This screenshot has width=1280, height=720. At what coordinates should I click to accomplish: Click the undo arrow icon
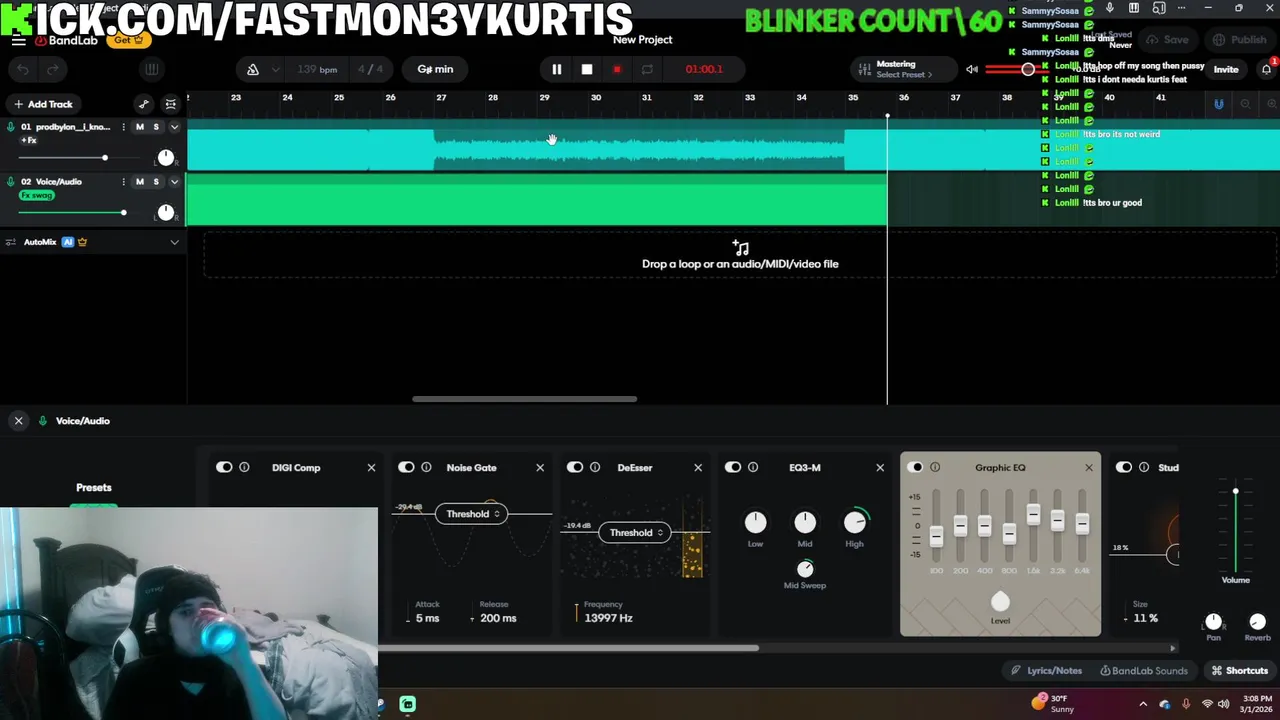tap(23, 69)
